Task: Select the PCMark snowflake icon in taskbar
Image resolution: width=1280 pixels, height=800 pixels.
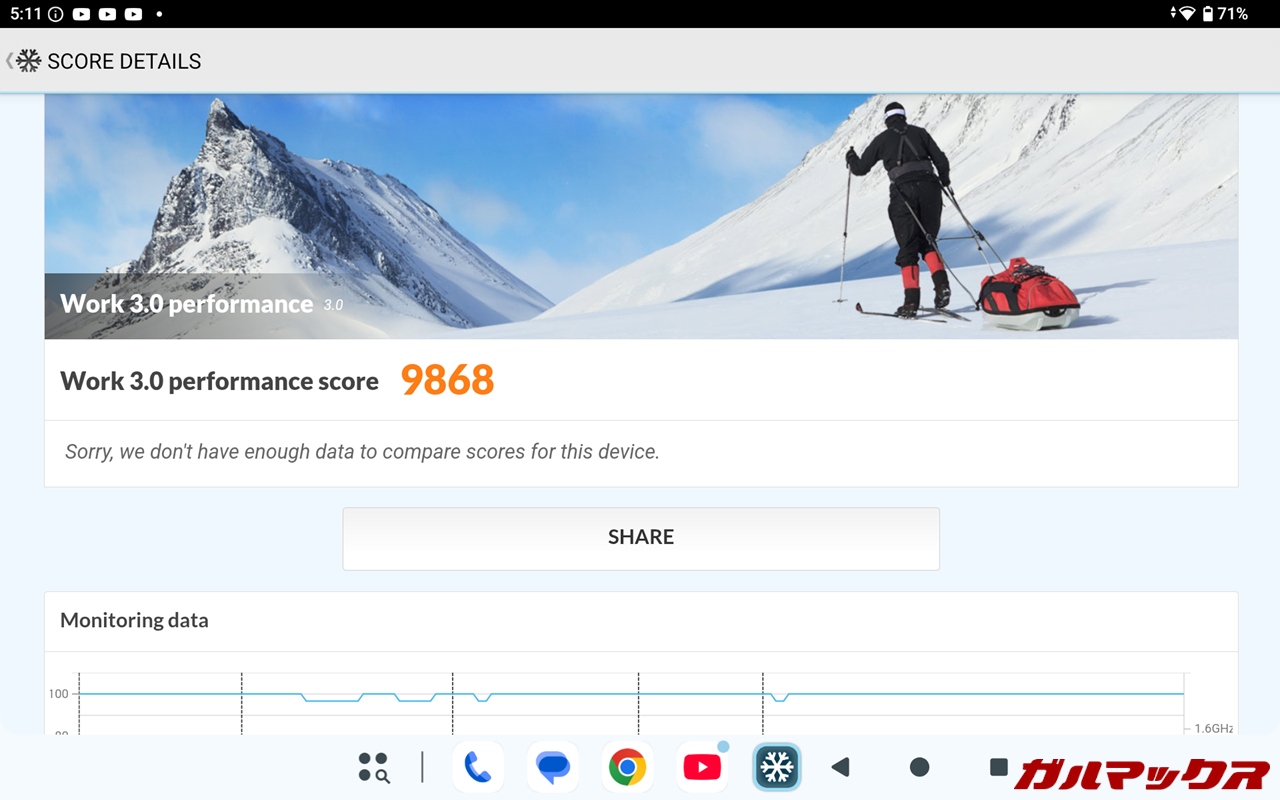Action: click(x=776, y=767)
